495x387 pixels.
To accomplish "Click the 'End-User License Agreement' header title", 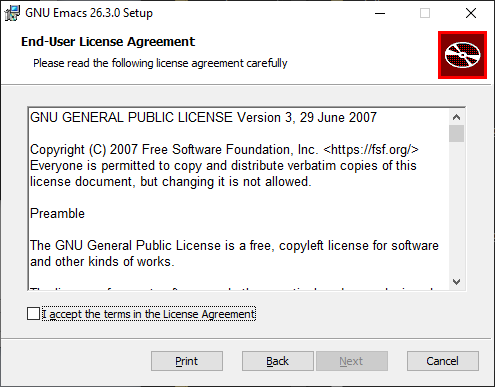I will 108,42.
